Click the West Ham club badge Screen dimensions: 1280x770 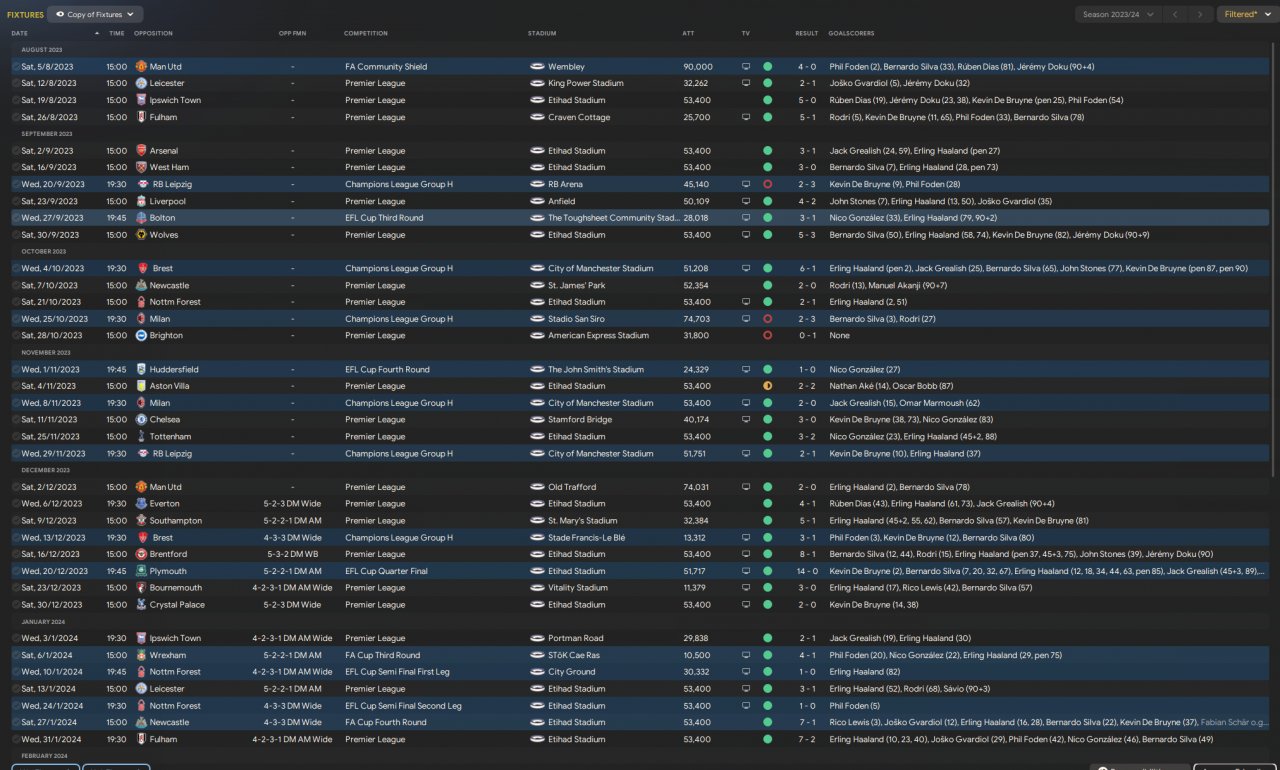coord(141,168)
